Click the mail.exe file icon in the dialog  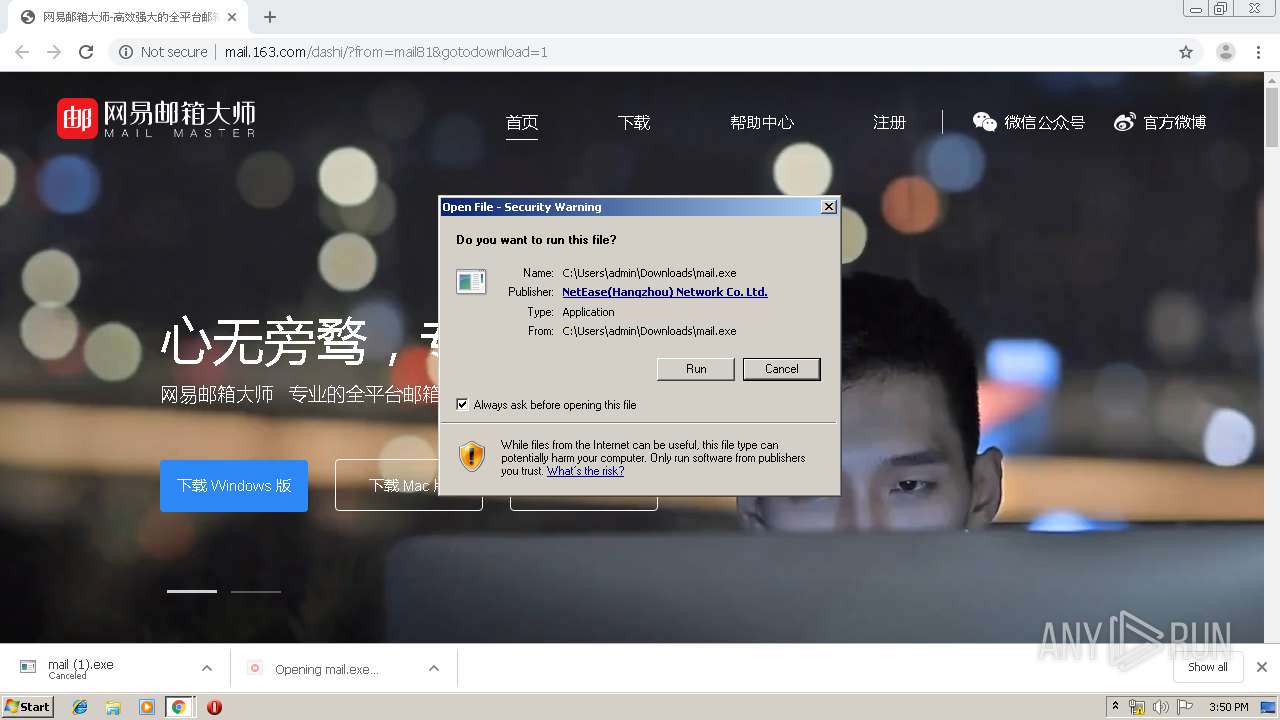(x=471, y=282)
